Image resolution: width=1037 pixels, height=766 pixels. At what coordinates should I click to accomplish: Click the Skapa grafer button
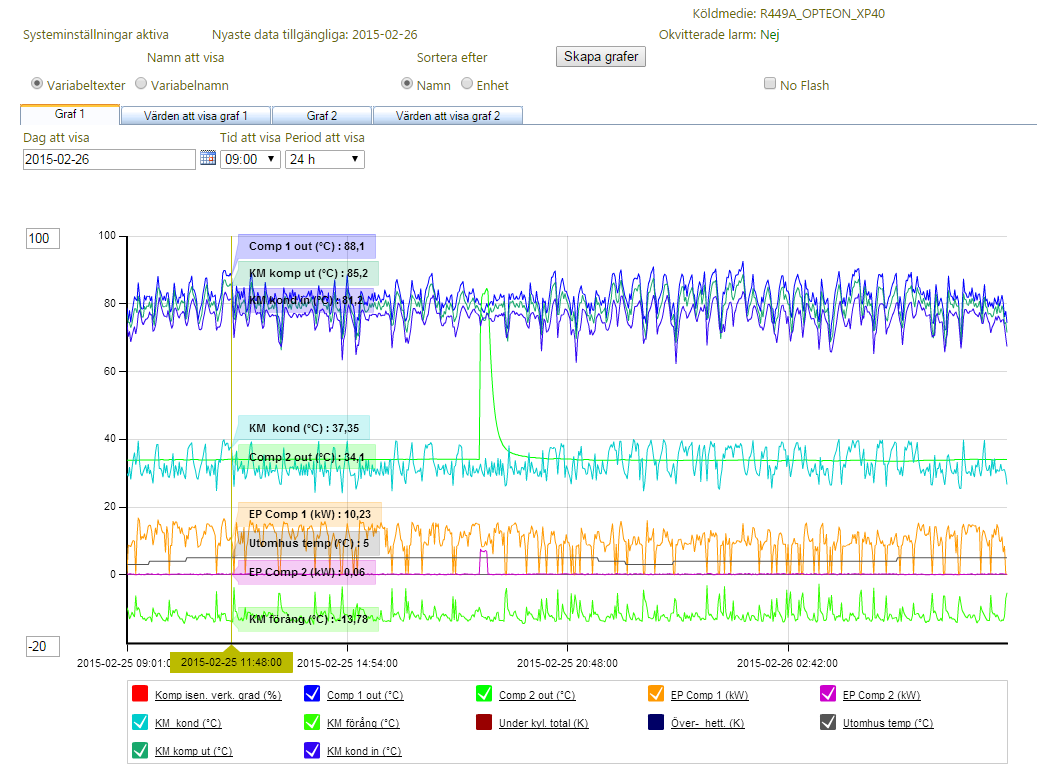point(601,57)
